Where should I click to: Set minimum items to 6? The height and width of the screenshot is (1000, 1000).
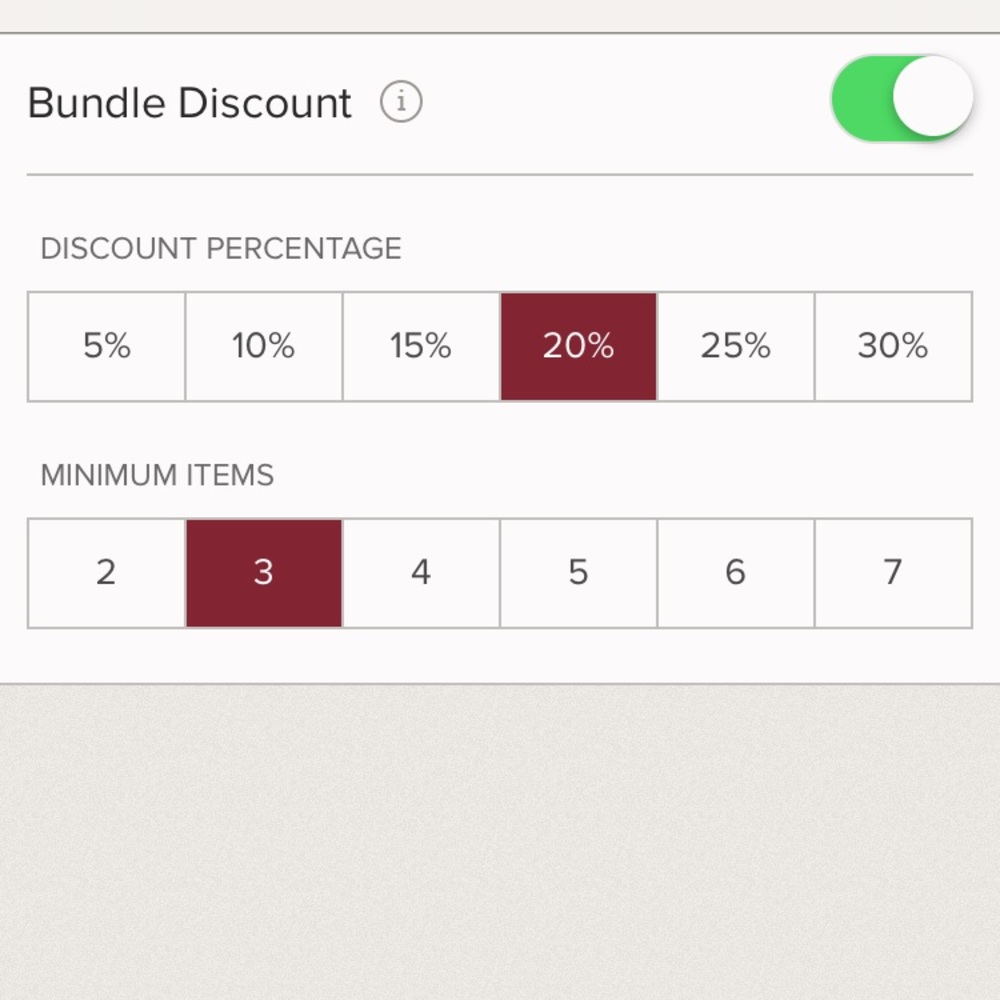736,572
